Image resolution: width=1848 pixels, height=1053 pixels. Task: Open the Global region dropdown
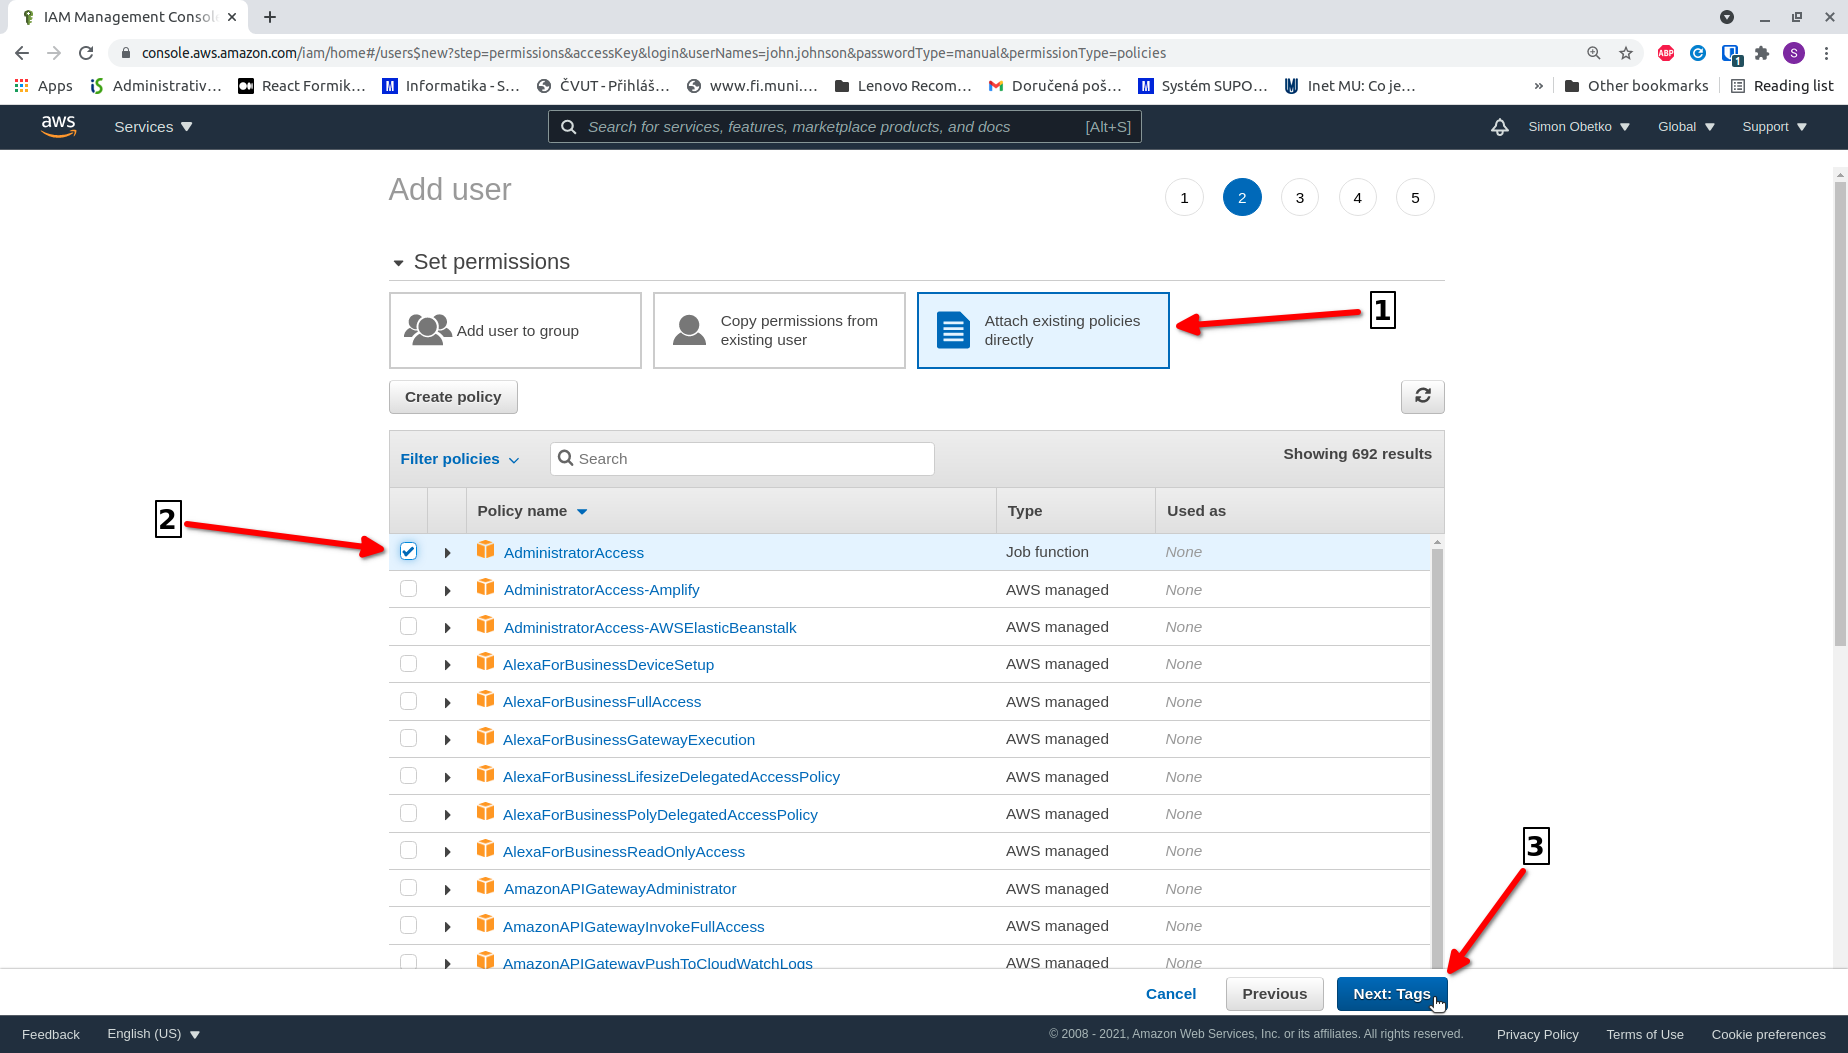[x=1686, y=127]
